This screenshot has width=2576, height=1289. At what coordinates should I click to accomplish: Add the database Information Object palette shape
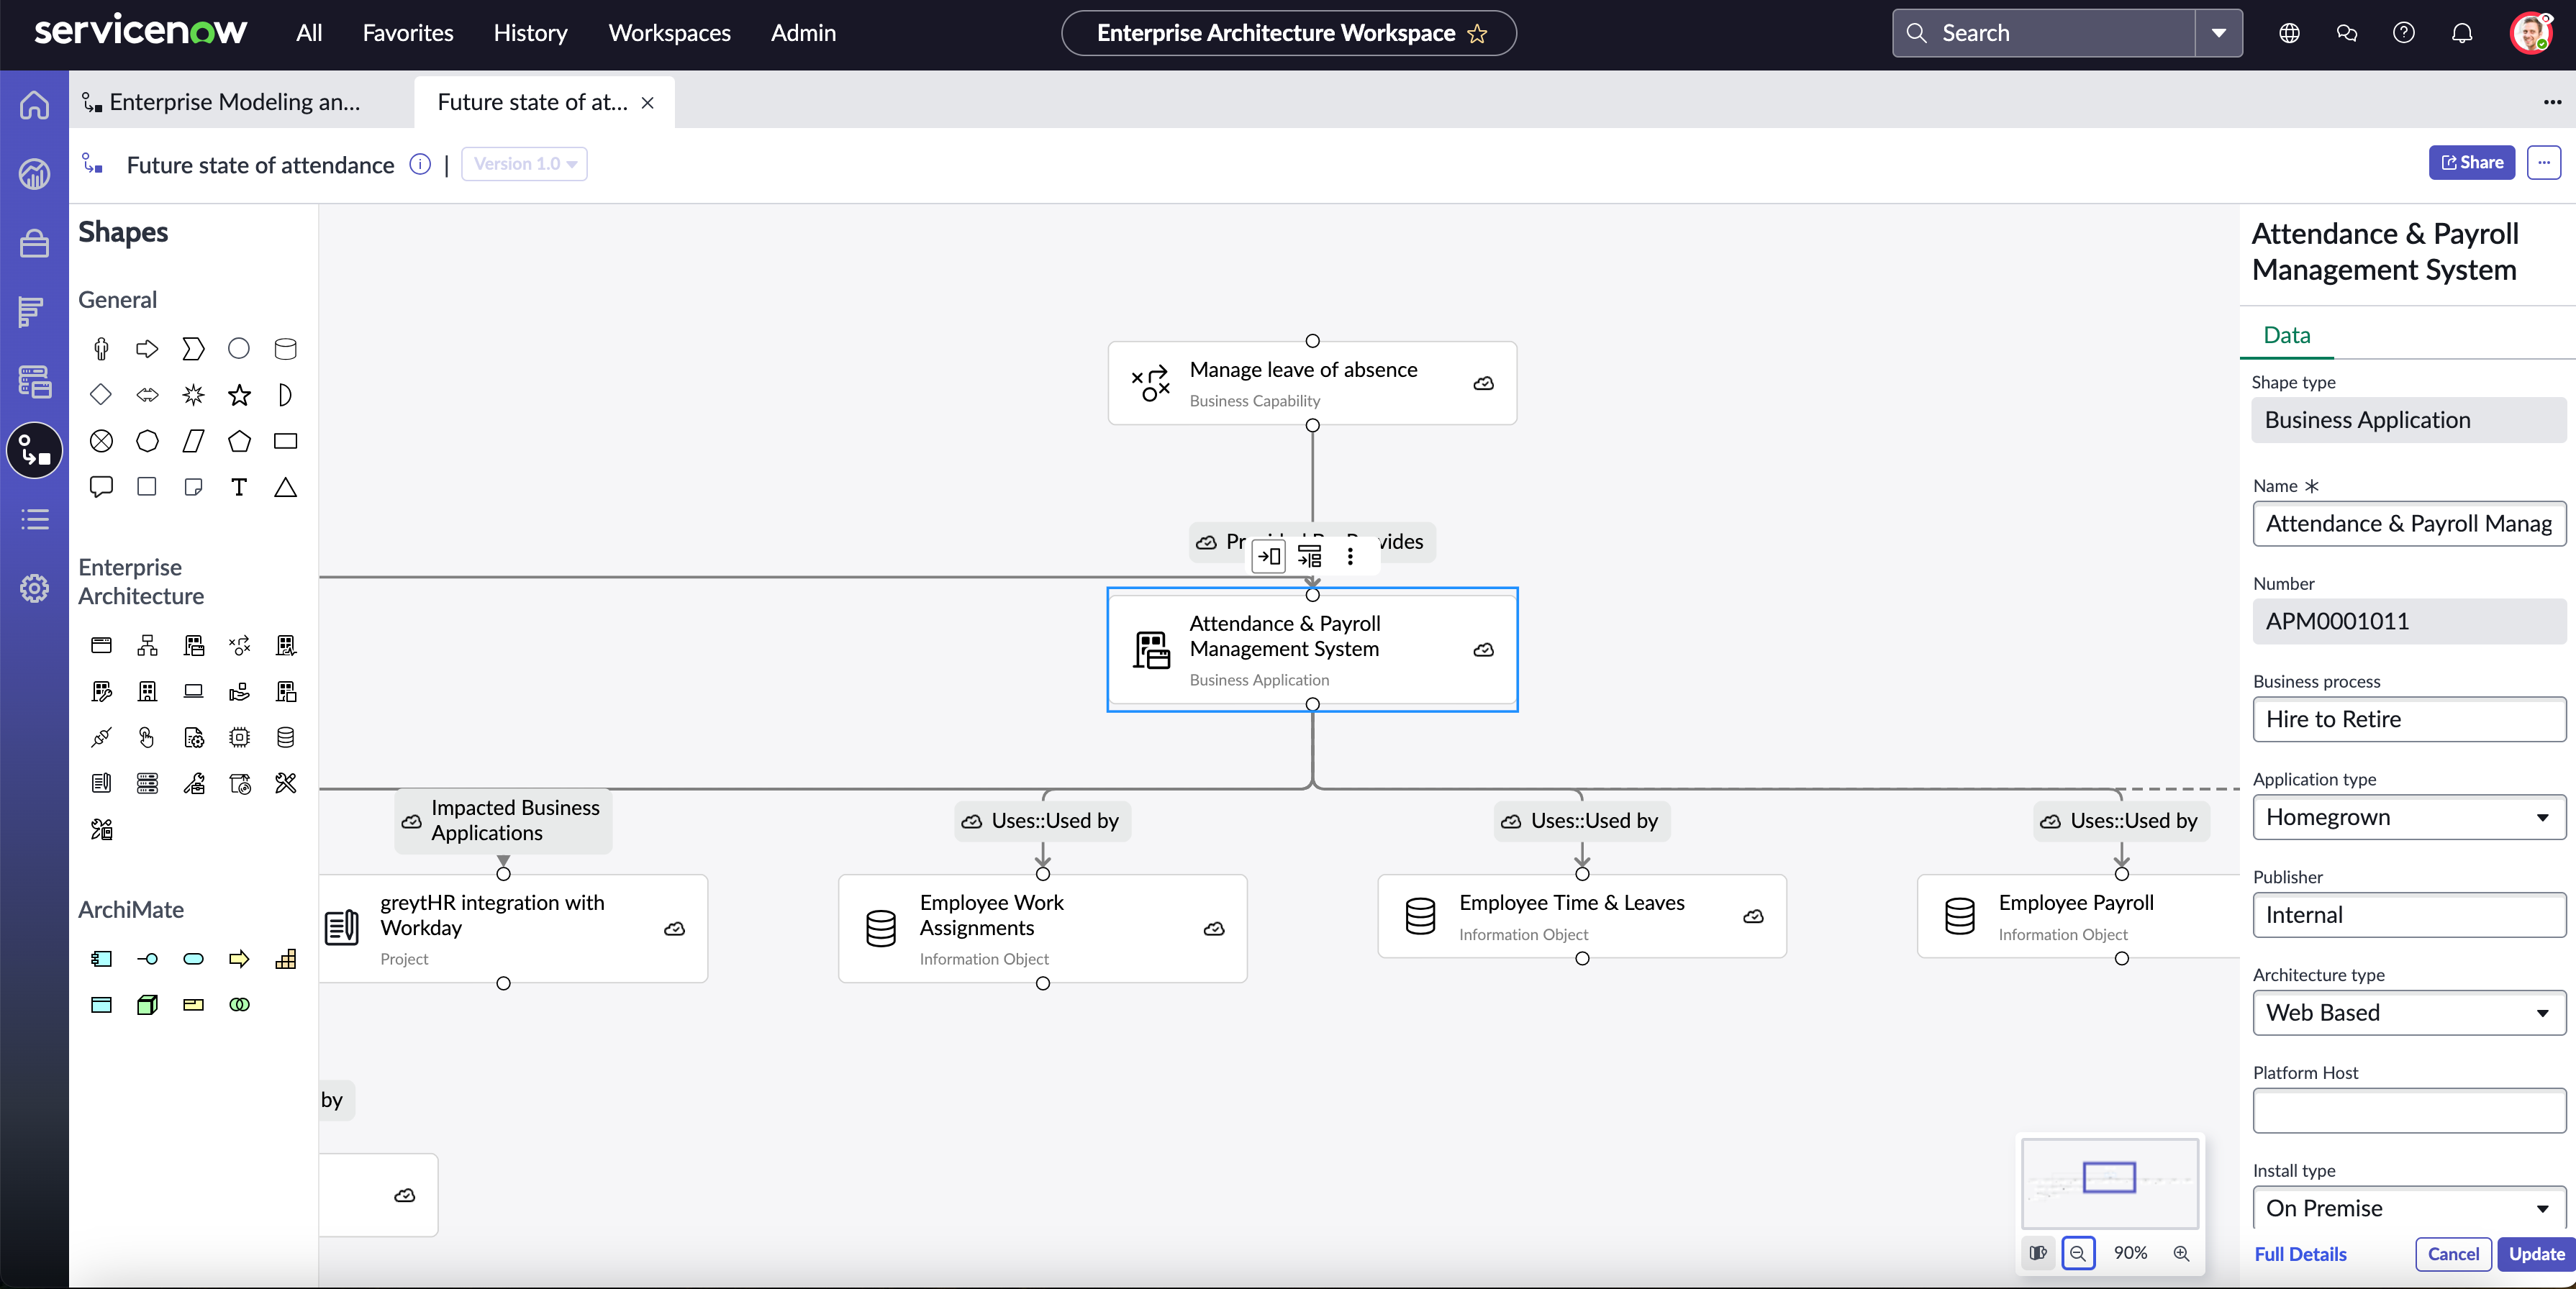(x=285, y=737)
